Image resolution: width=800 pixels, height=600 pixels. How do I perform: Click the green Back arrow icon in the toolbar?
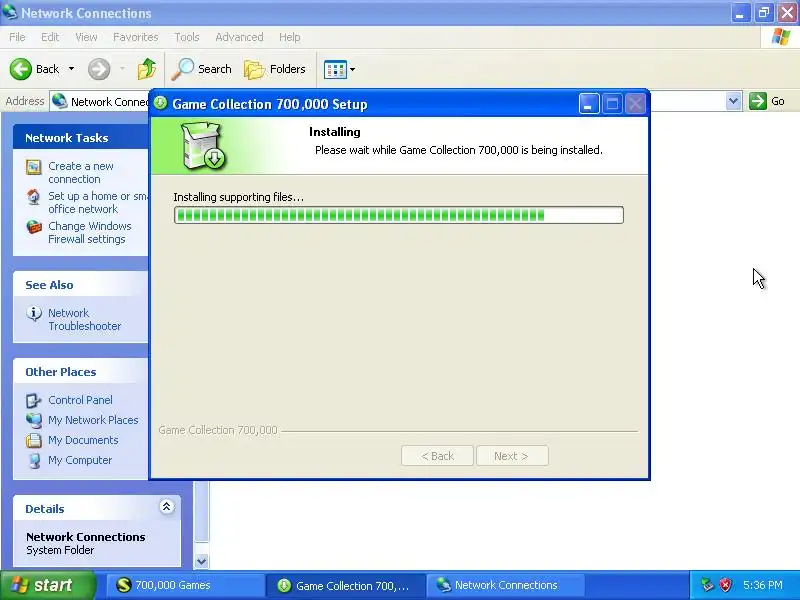21,69
